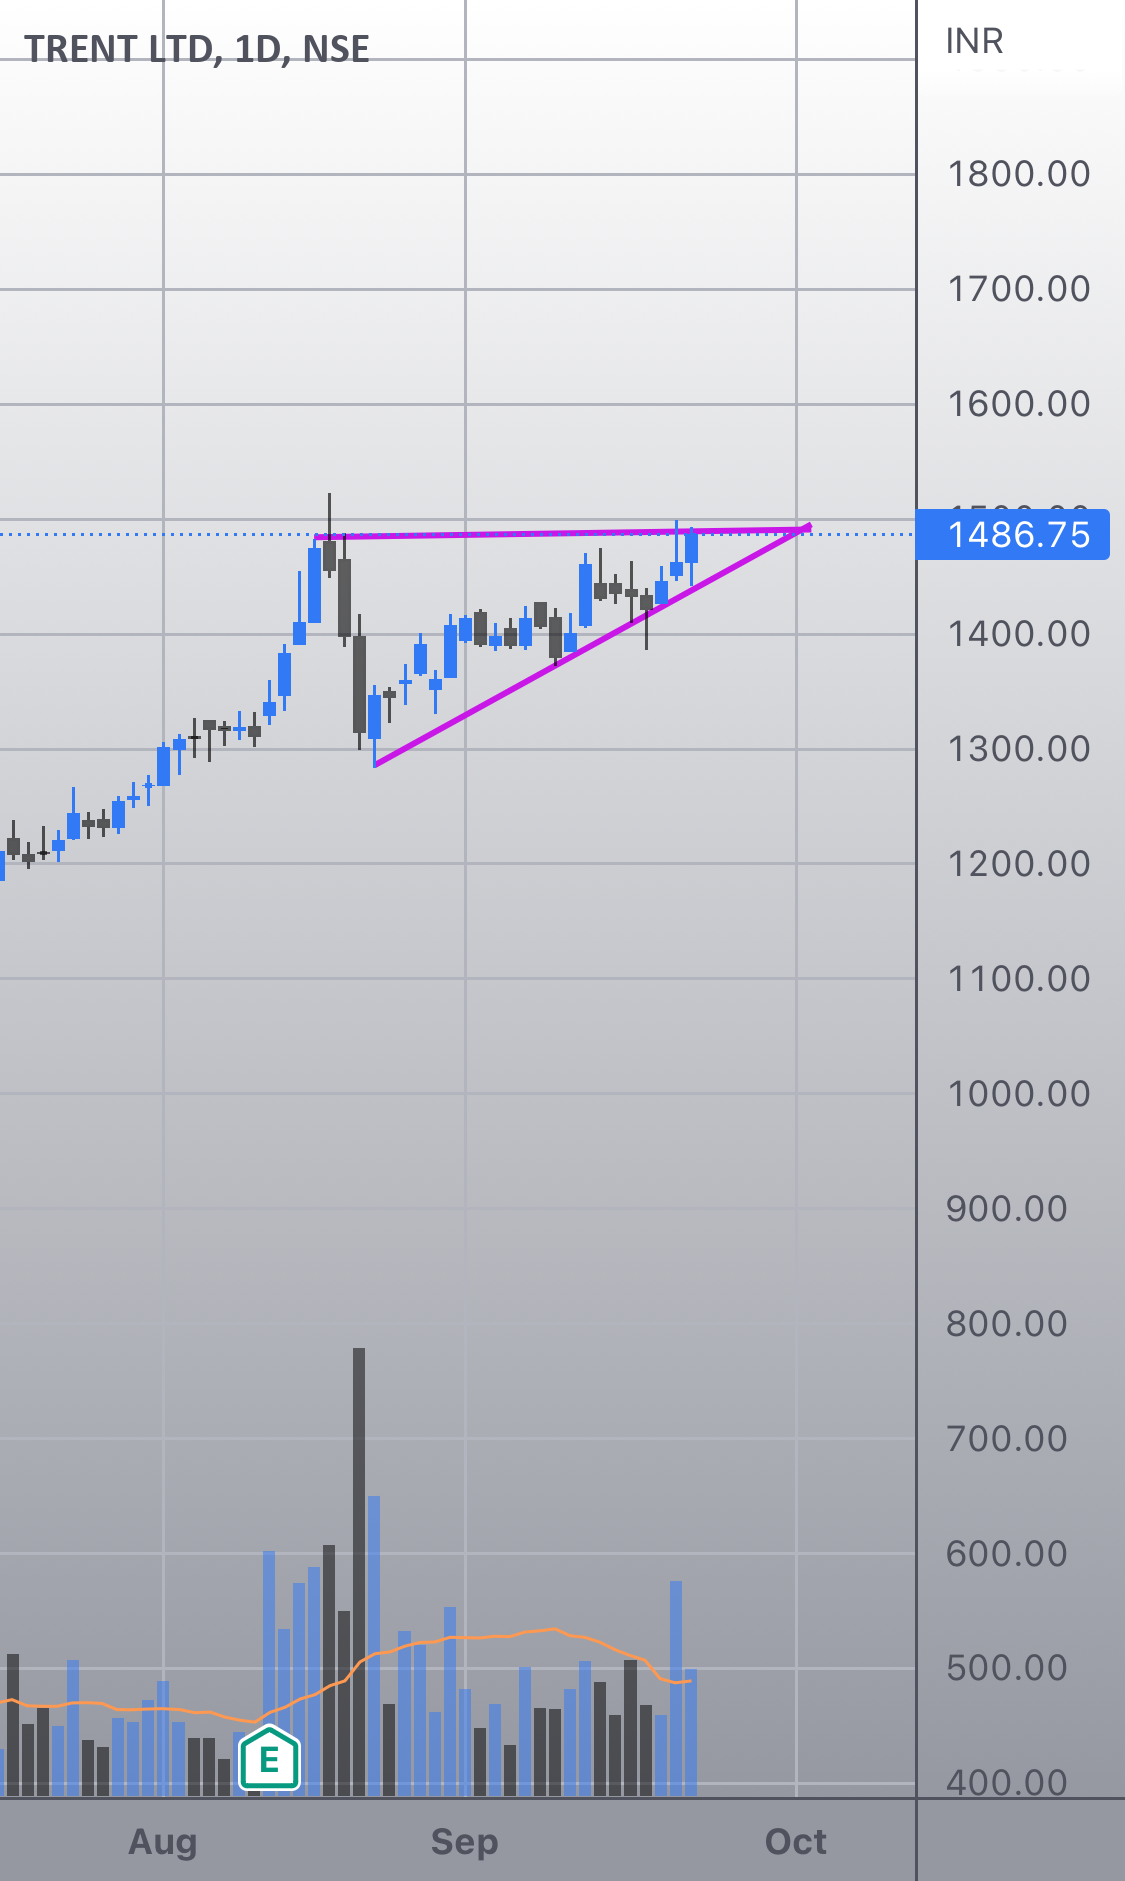1125x1881 pixels.
Task: Click the 1100.00 price scale label
Action: pyautogui.click(x=1019, y=979)
